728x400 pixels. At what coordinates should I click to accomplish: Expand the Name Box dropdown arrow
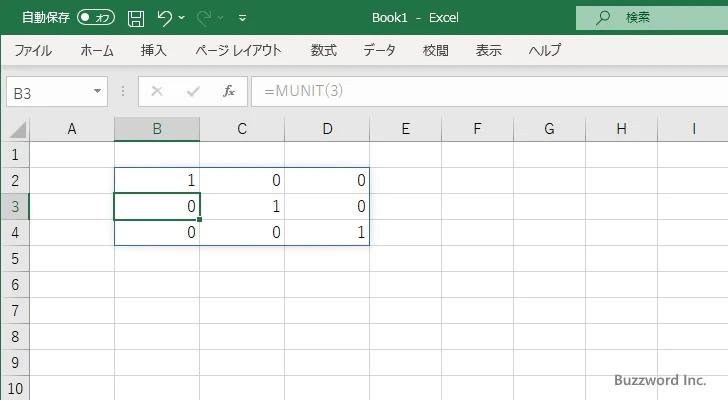coord(98,91)
